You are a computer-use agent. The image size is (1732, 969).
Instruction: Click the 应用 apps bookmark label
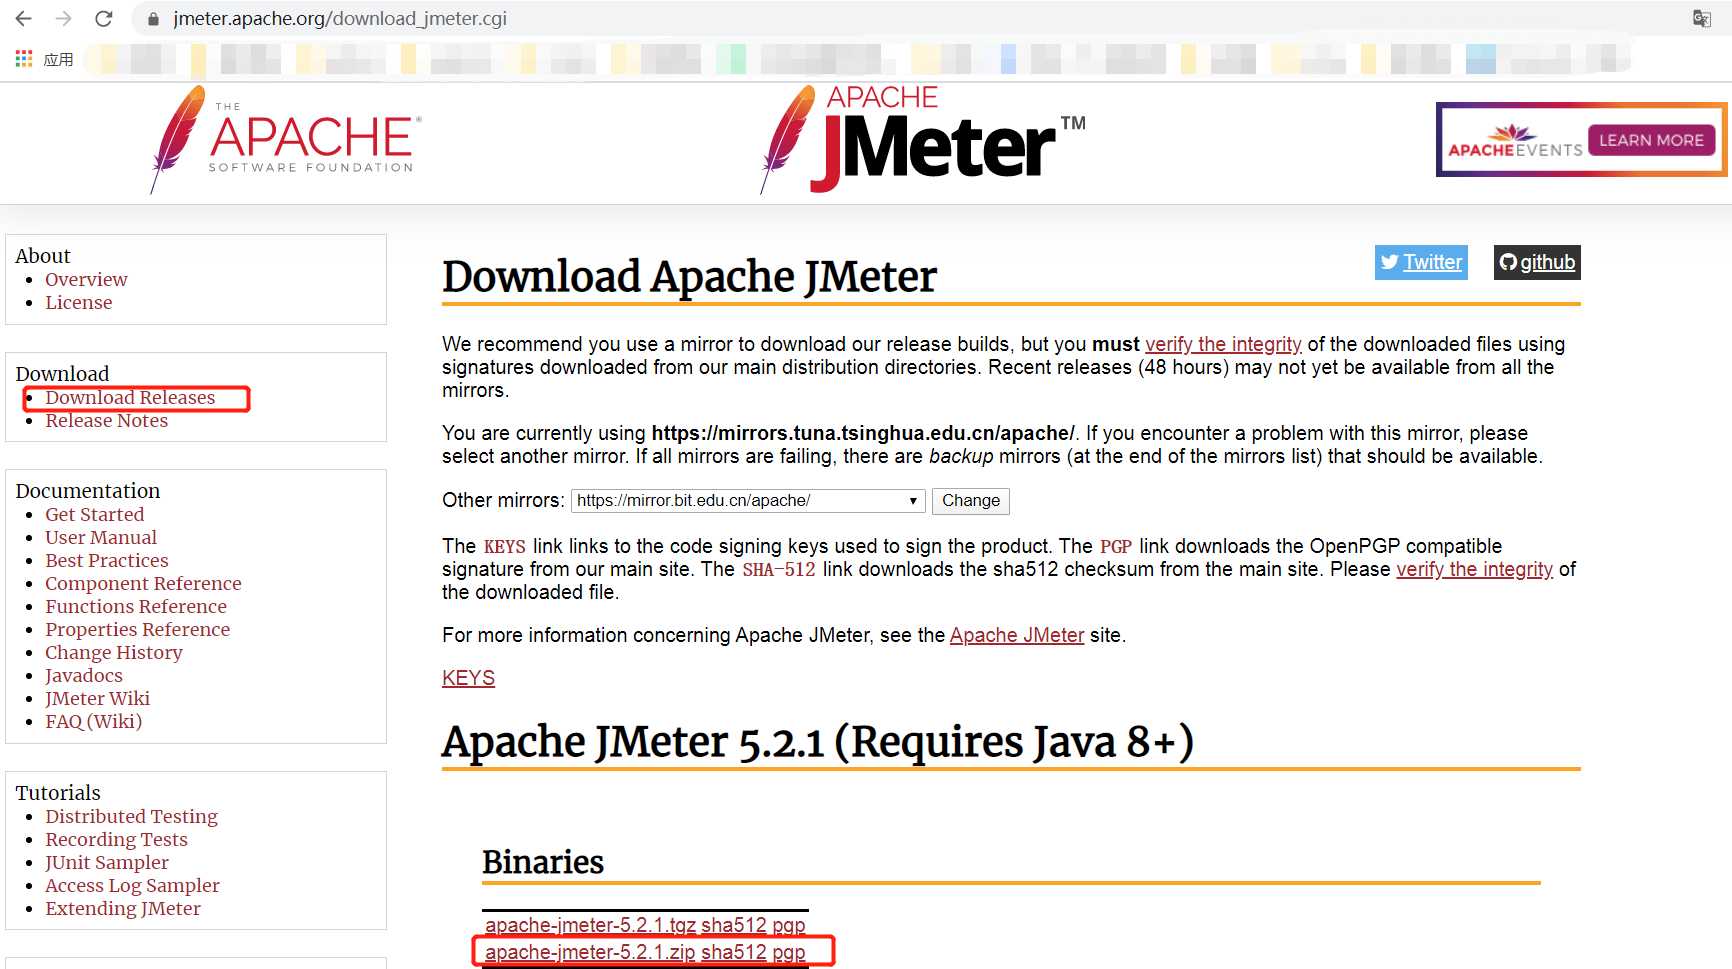point(58,59)
